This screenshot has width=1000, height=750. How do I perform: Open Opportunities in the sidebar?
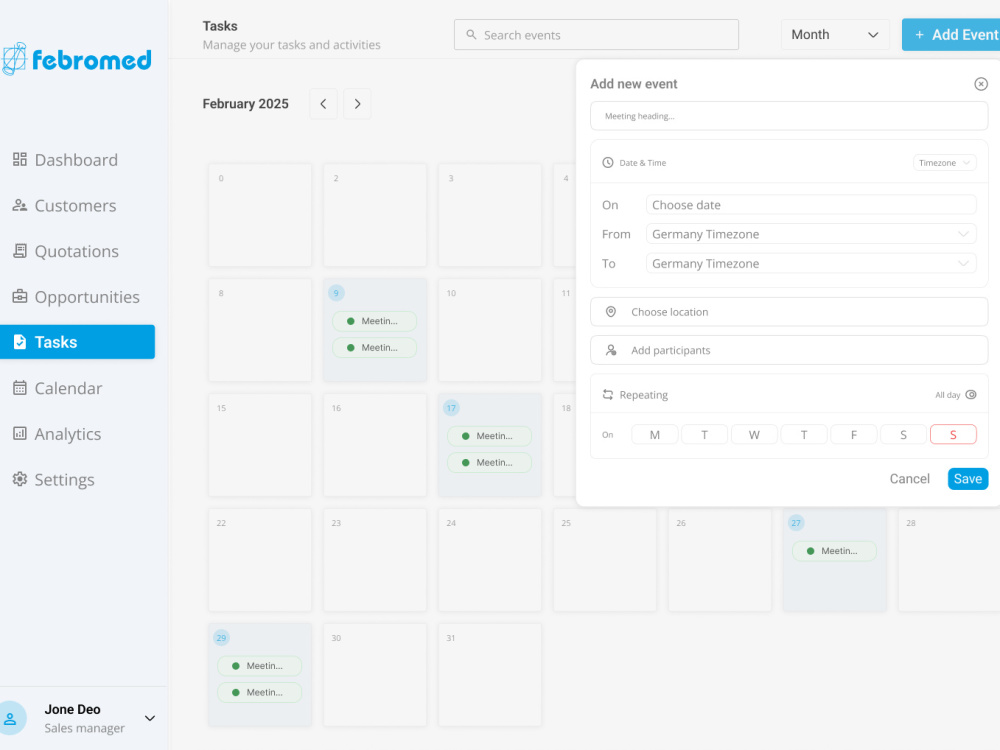77,297
